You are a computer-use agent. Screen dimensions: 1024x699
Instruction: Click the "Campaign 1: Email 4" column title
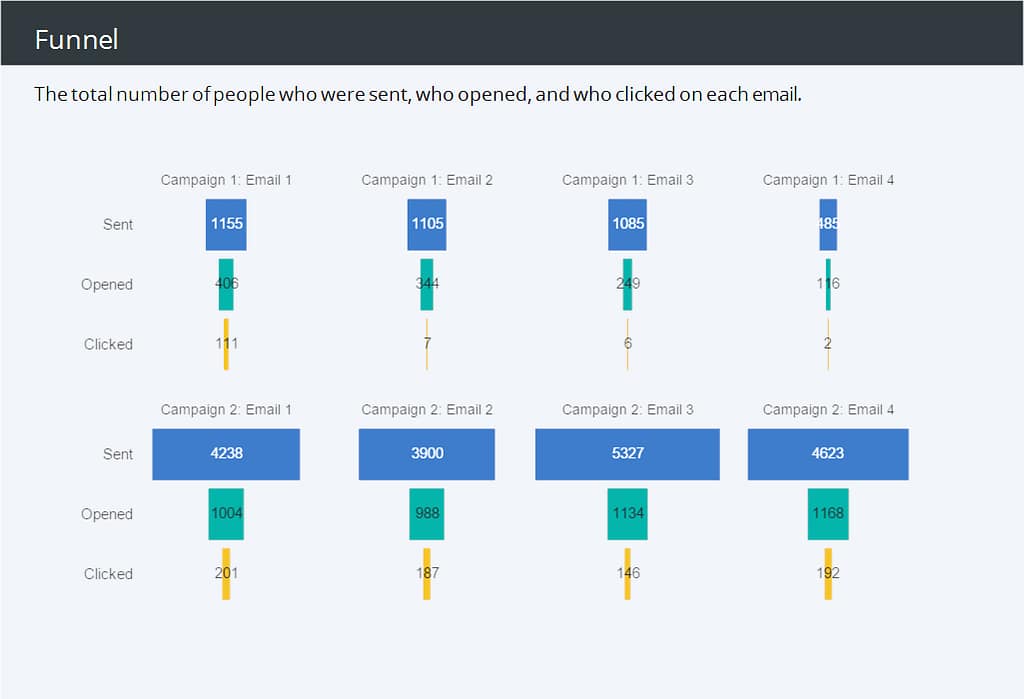pyautogui.click(x=828, y=180)
